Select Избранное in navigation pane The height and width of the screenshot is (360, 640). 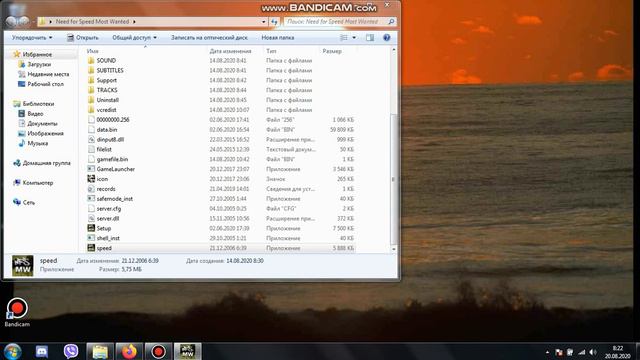[37, 54]
